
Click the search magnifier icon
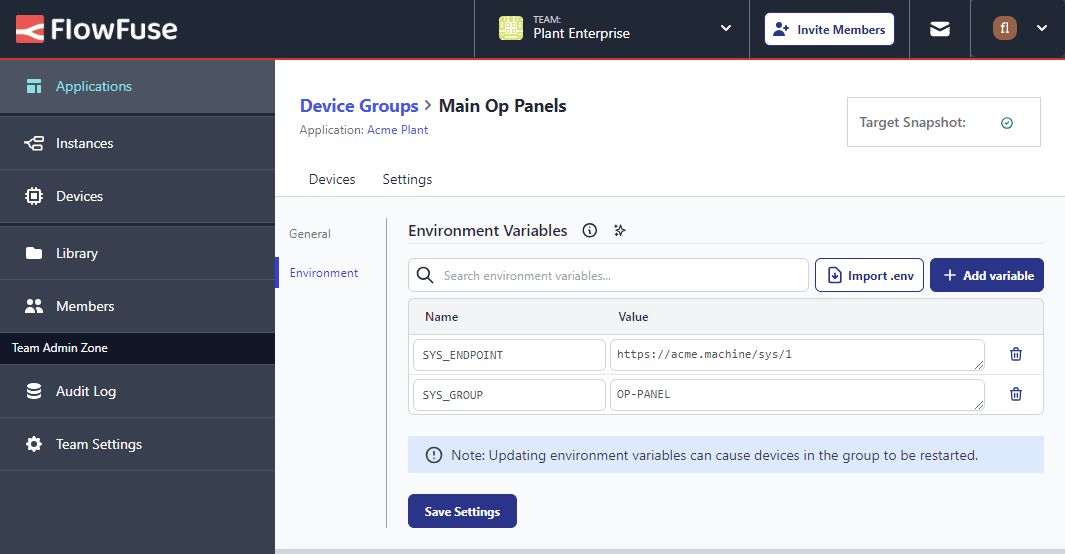pyautogui.click(x=425, y=275)
